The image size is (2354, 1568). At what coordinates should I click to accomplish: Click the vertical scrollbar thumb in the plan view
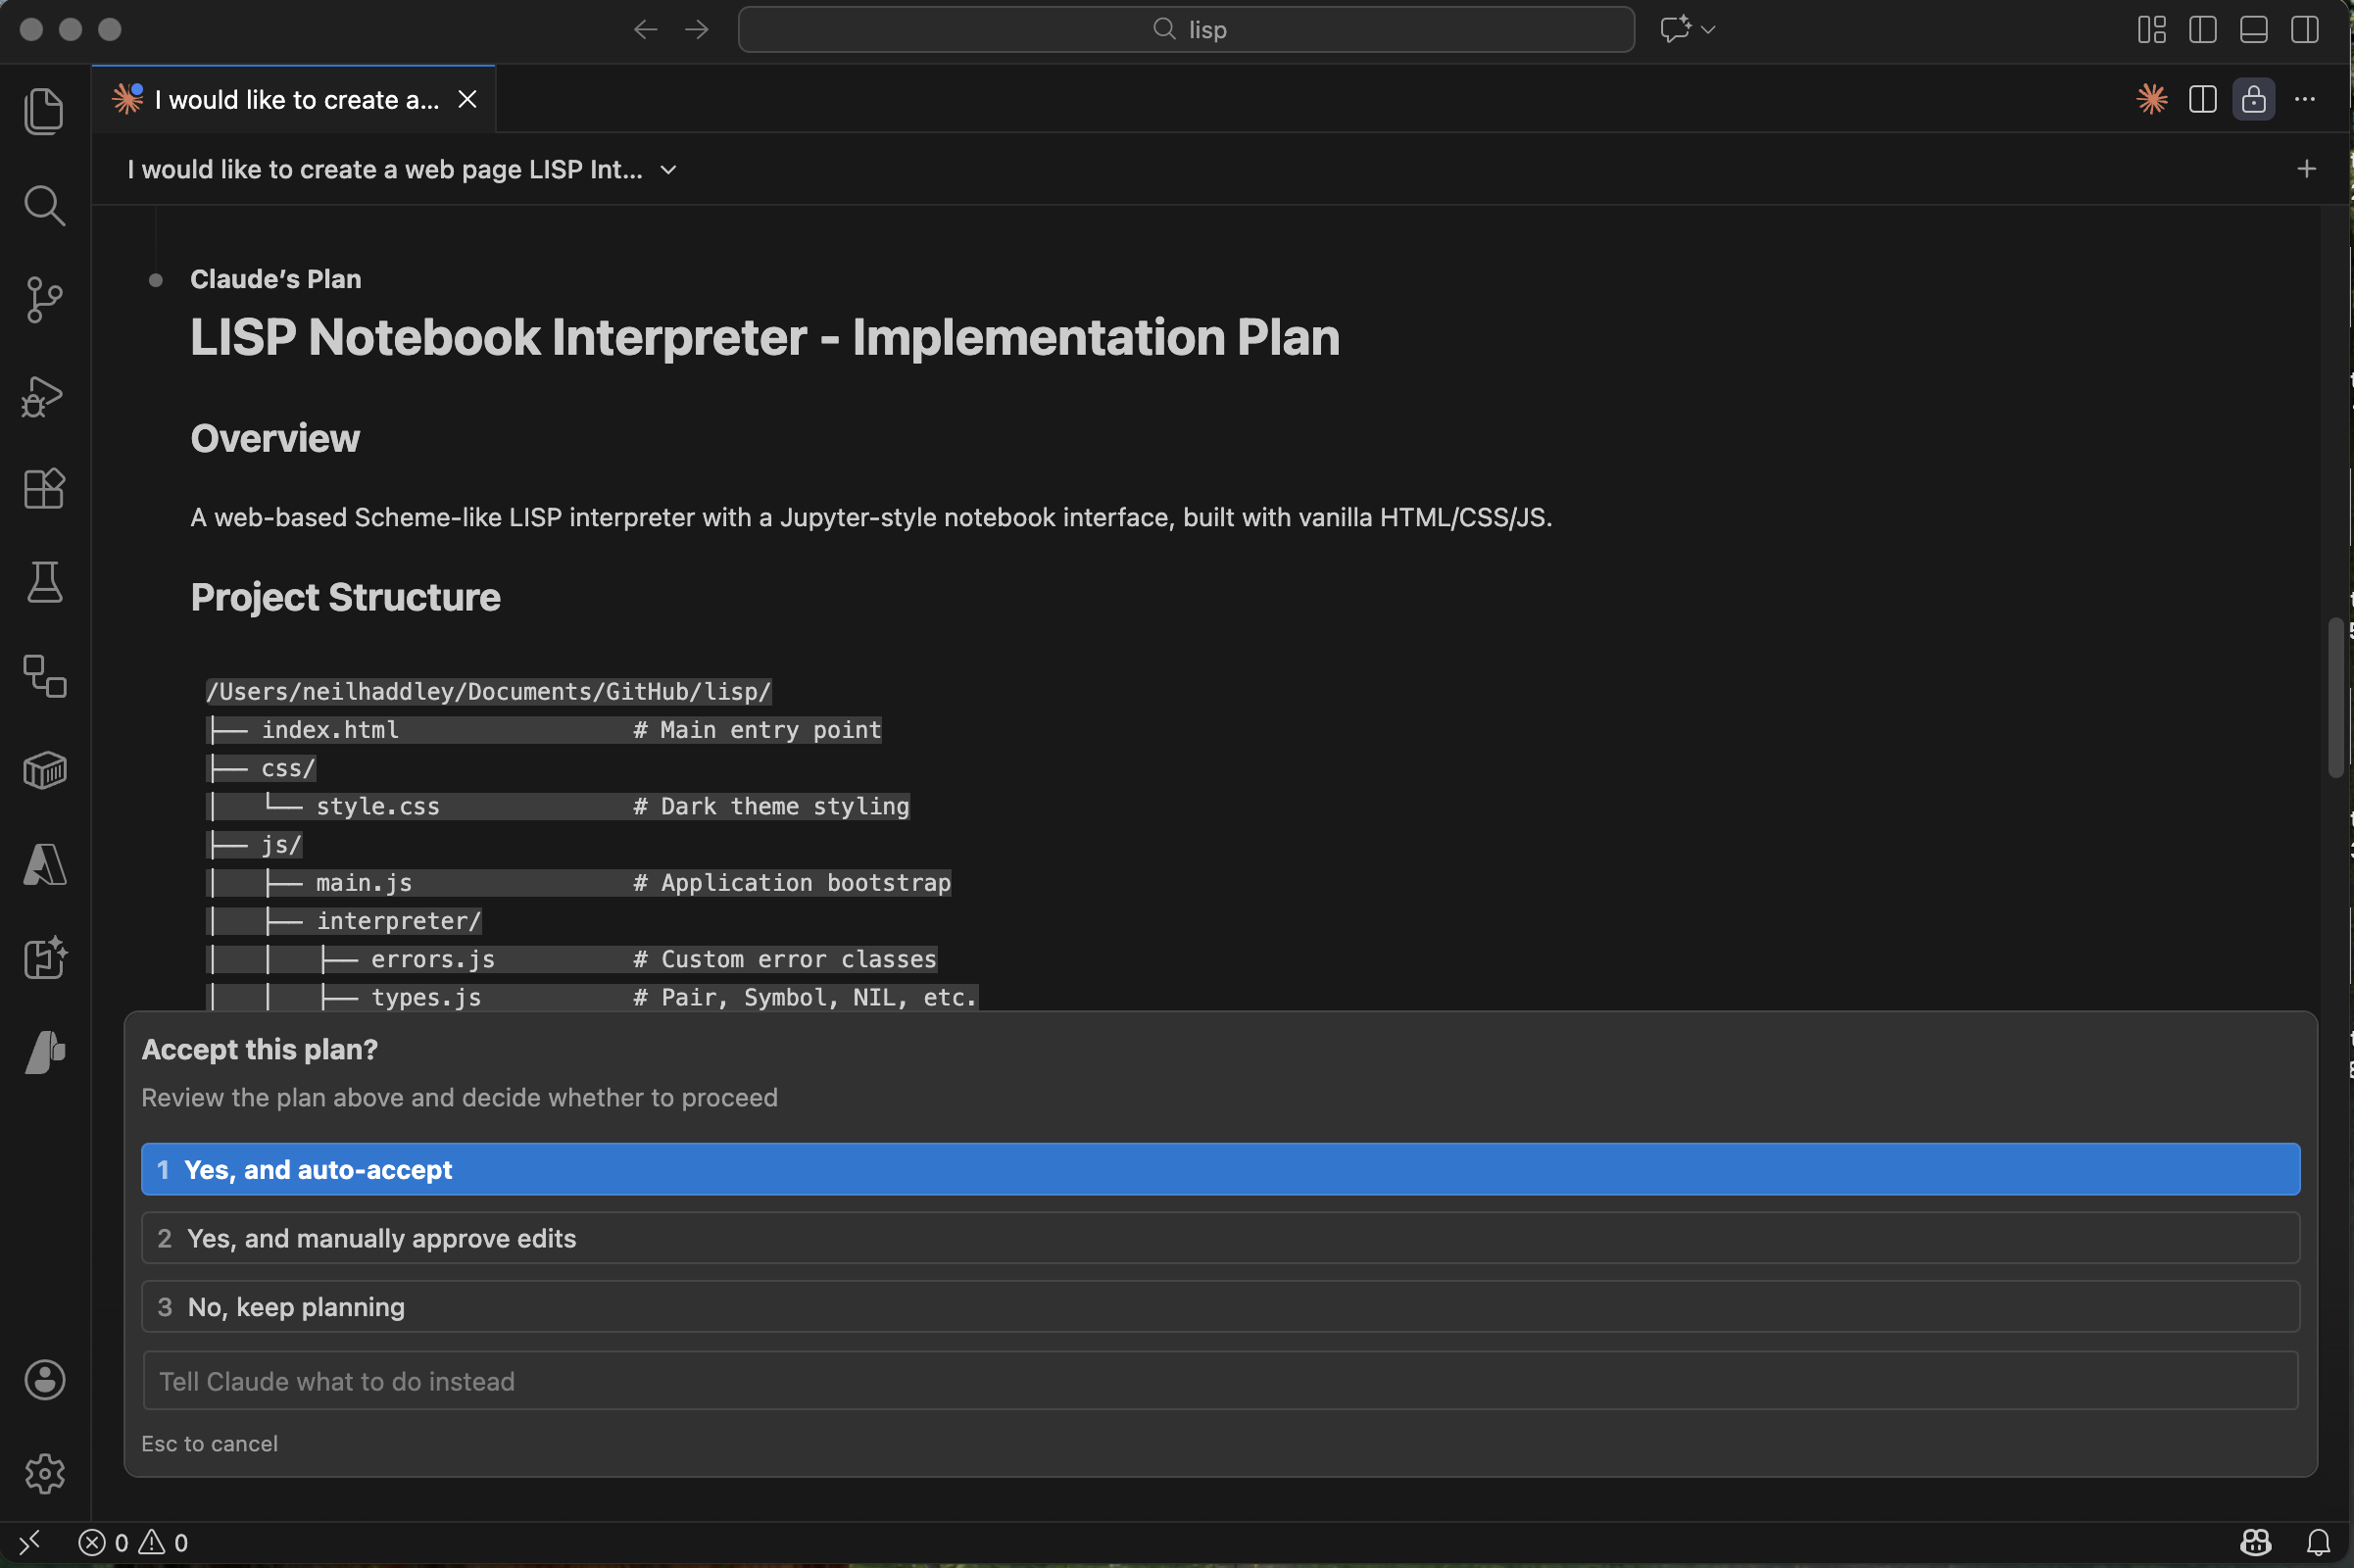(x=2336, y=697)
